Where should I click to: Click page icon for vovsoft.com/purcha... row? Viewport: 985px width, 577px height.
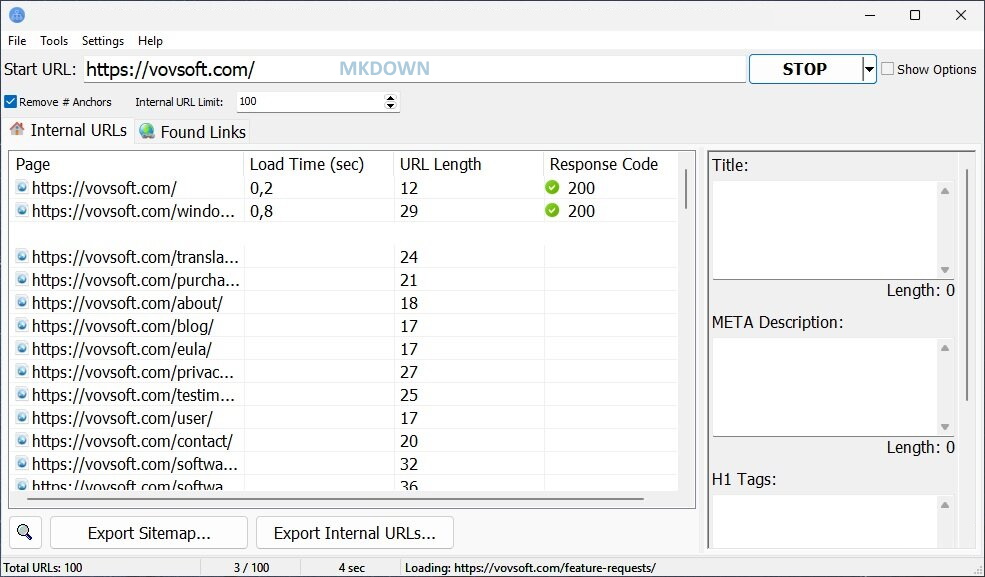pos(22,279)
